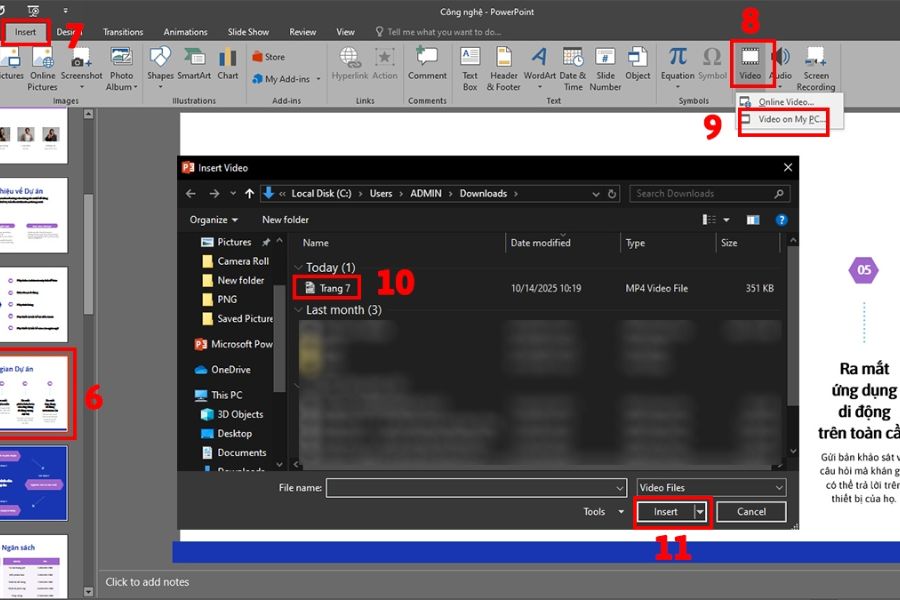Click the refresh button beside address bar
Image resolution: width=900 pixels, height=600 pixels.
point(612,194)
